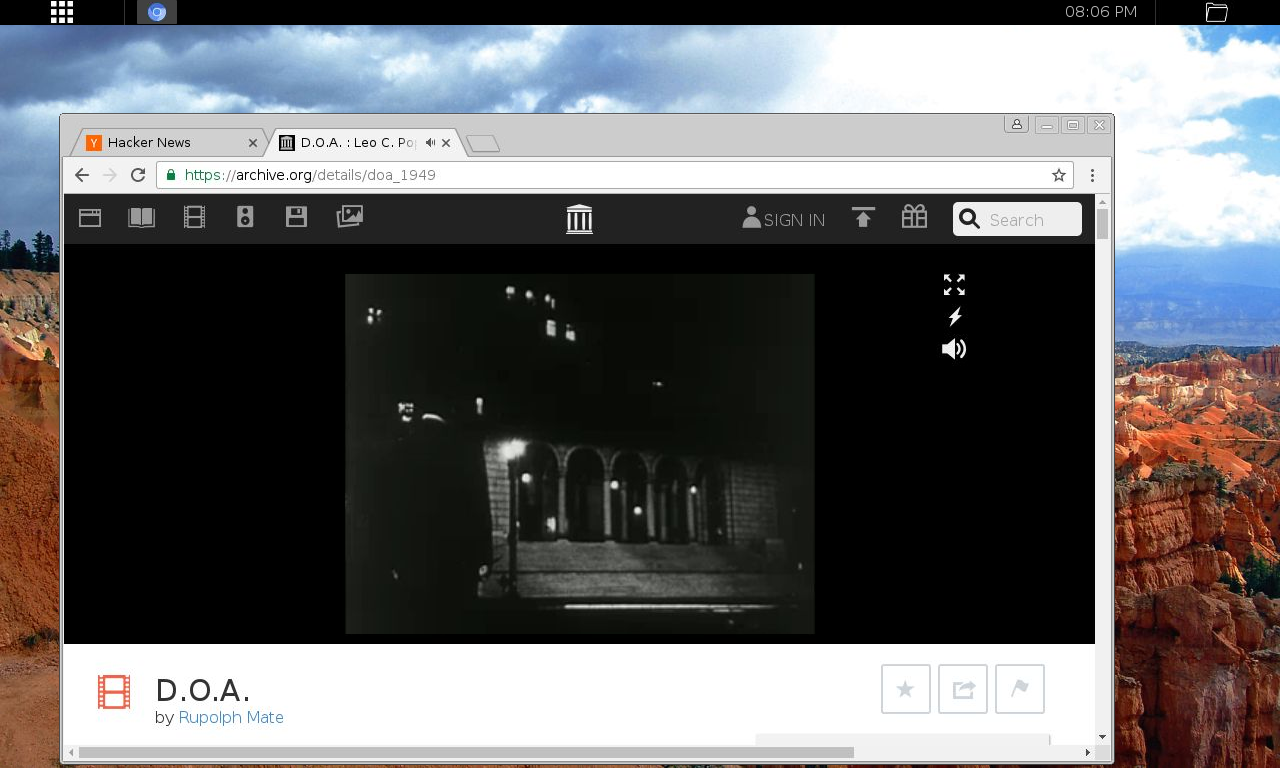The width and height of the screenshot is (1280, 768).
Task: Click the Internet Archive logo
Action: coord(579,219)
